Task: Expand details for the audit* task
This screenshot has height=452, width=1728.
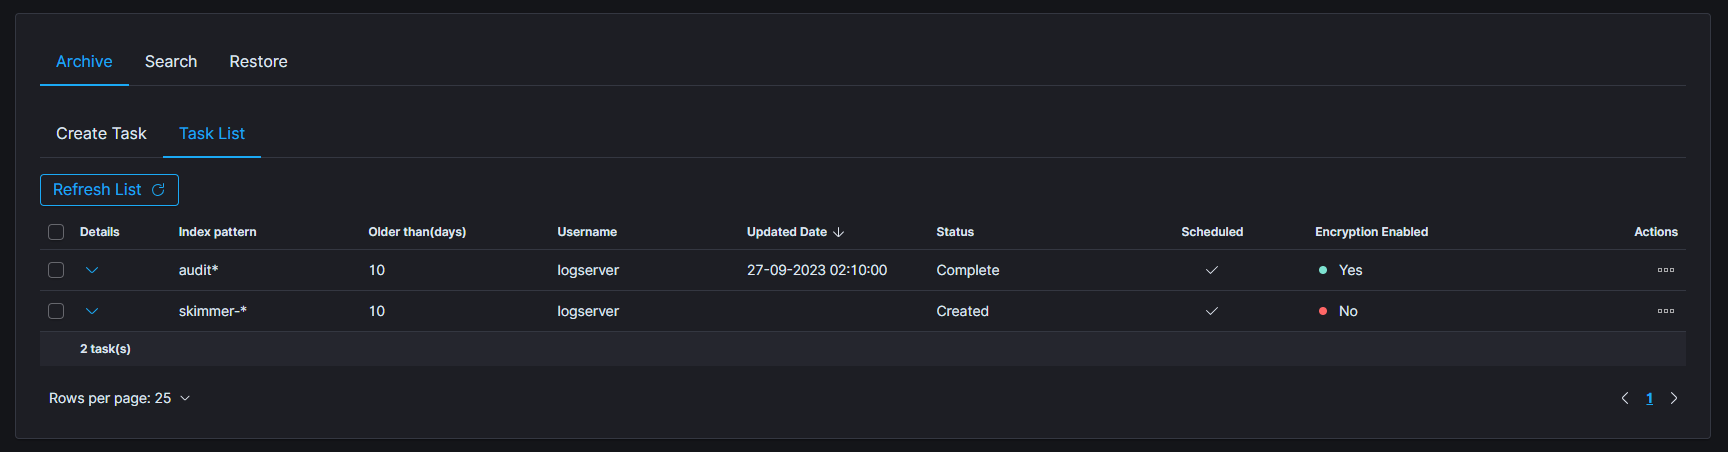Action: pyautogui.click(x=92, y=270)
